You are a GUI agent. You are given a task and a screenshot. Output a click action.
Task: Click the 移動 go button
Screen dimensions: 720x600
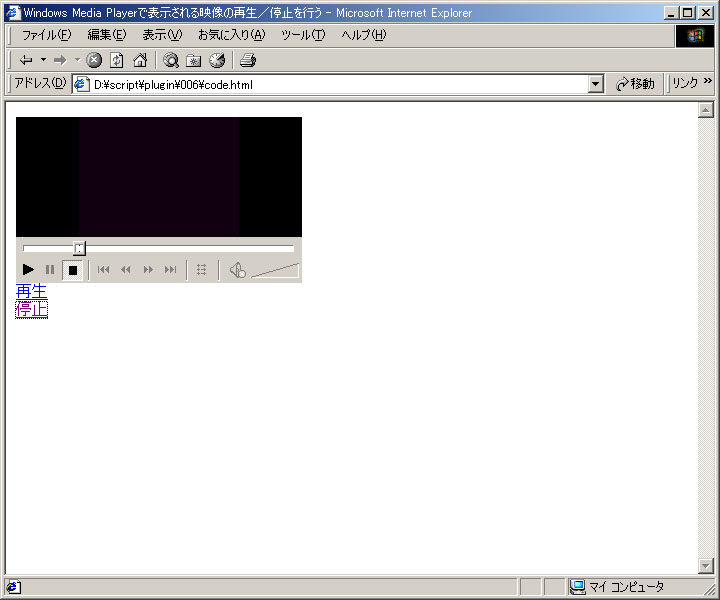[636, 84]
